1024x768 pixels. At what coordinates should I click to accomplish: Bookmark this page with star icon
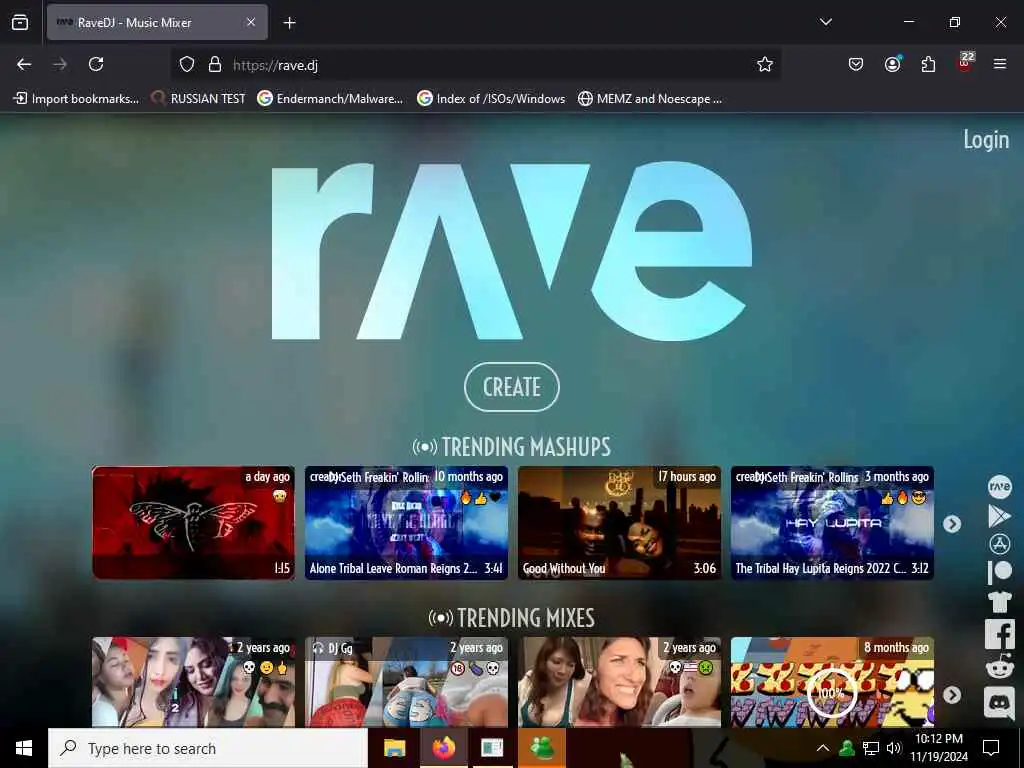tap(765, 64)
